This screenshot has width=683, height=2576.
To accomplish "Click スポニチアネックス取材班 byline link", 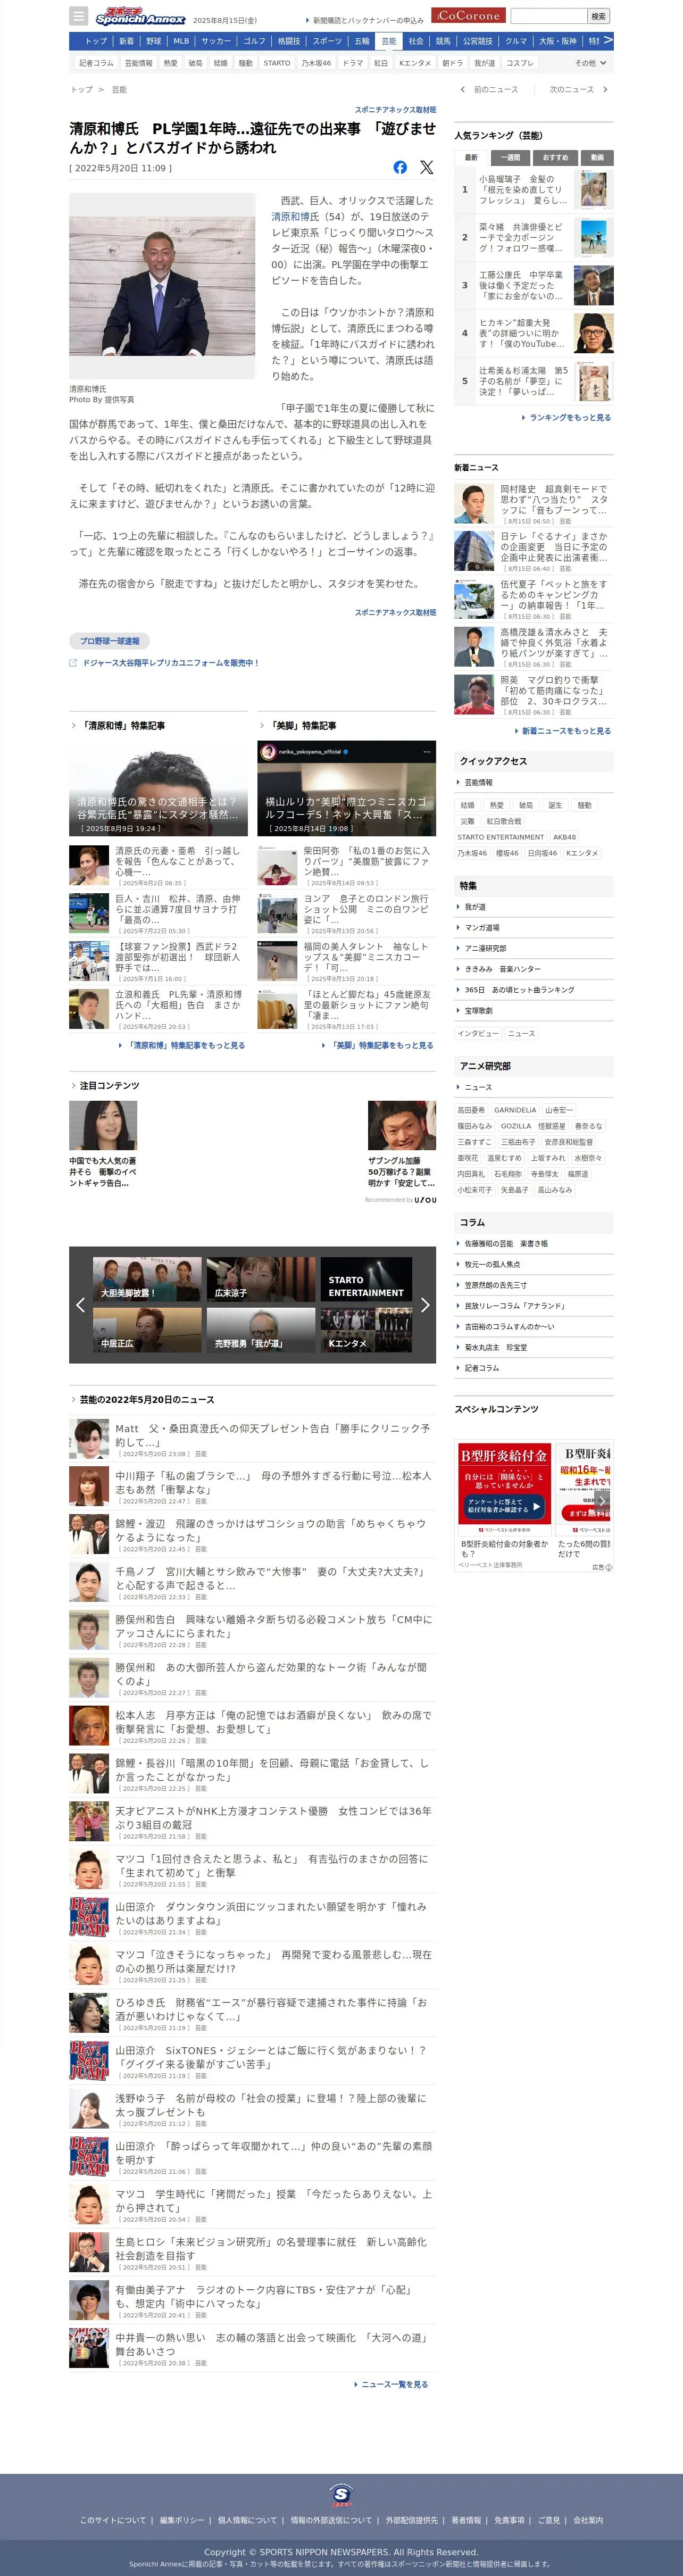I will [x=395, y=109].
